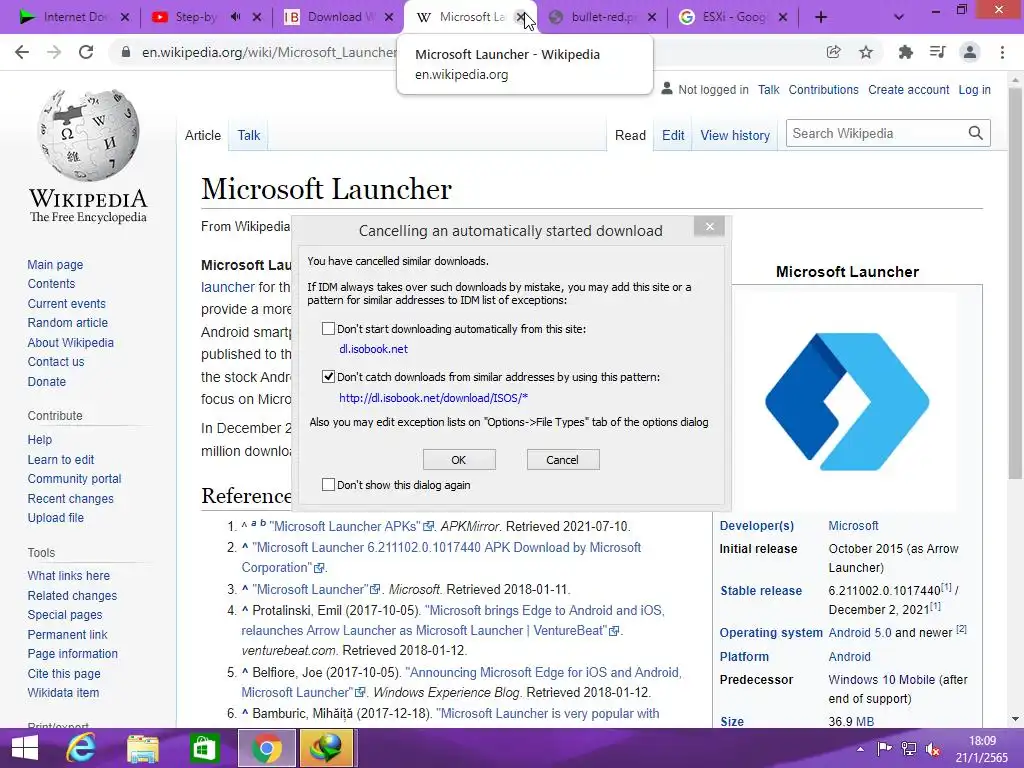Close the IDM cancelling download dialog
The width and height of the screenshot is (1024, 768).
[709, 227]
